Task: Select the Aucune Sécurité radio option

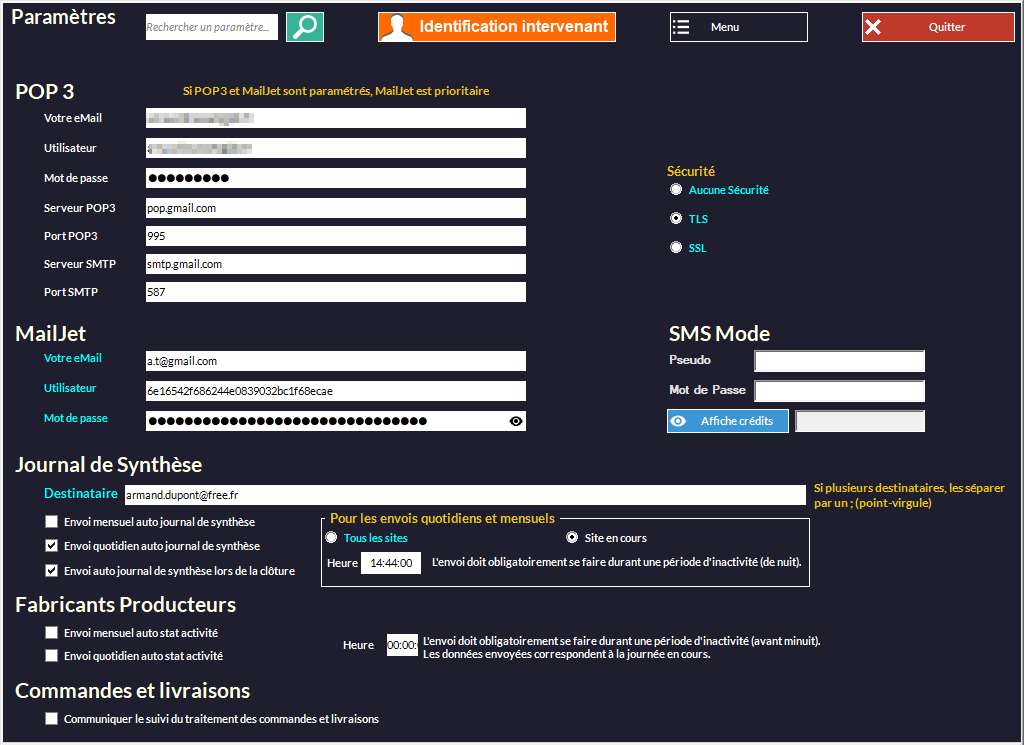Action: [x=677, y=189]
